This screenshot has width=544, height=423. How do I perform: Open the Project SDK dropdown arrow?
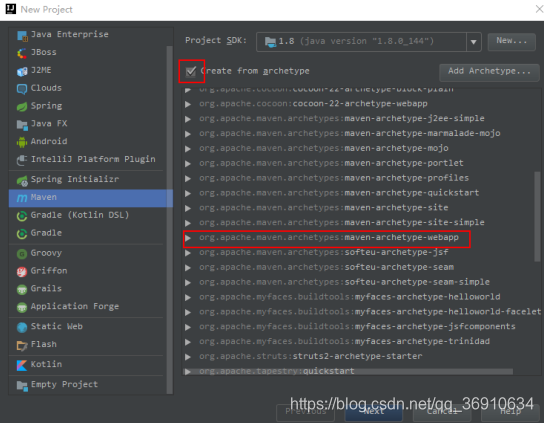click(474, 42)
